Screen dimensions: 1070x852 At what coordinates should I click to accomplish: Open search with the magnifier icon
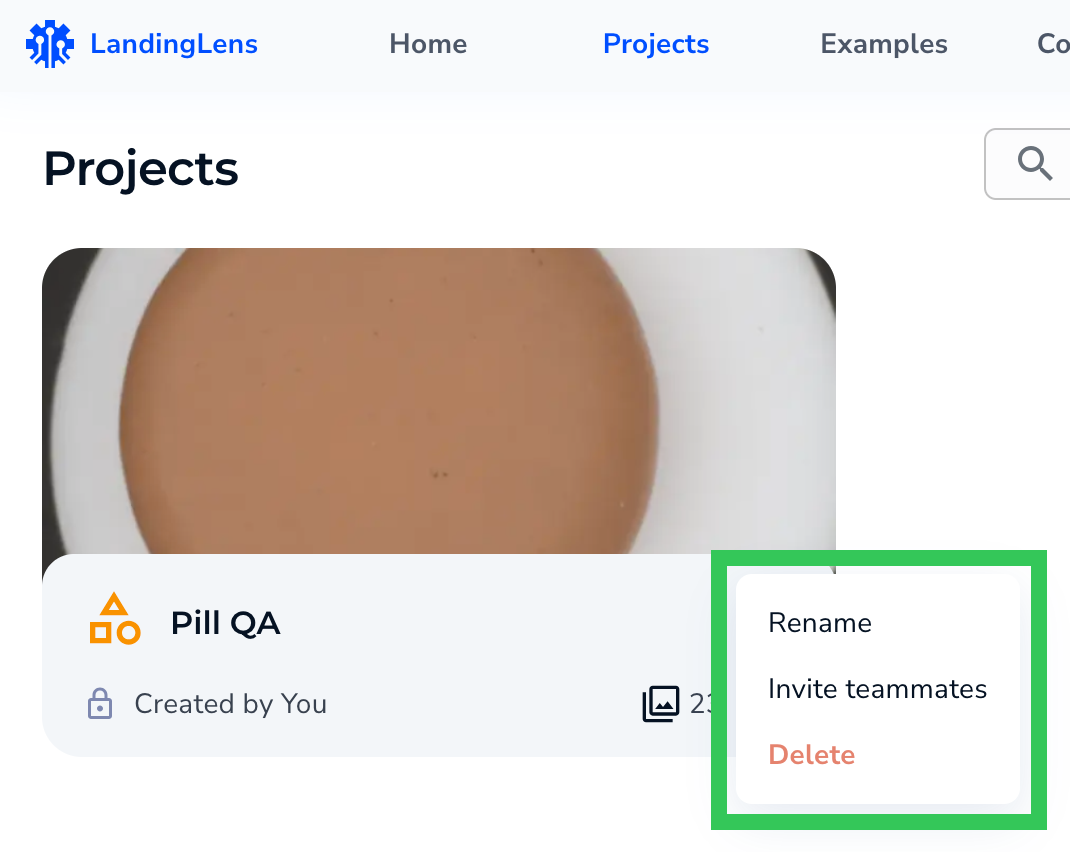1034,163
